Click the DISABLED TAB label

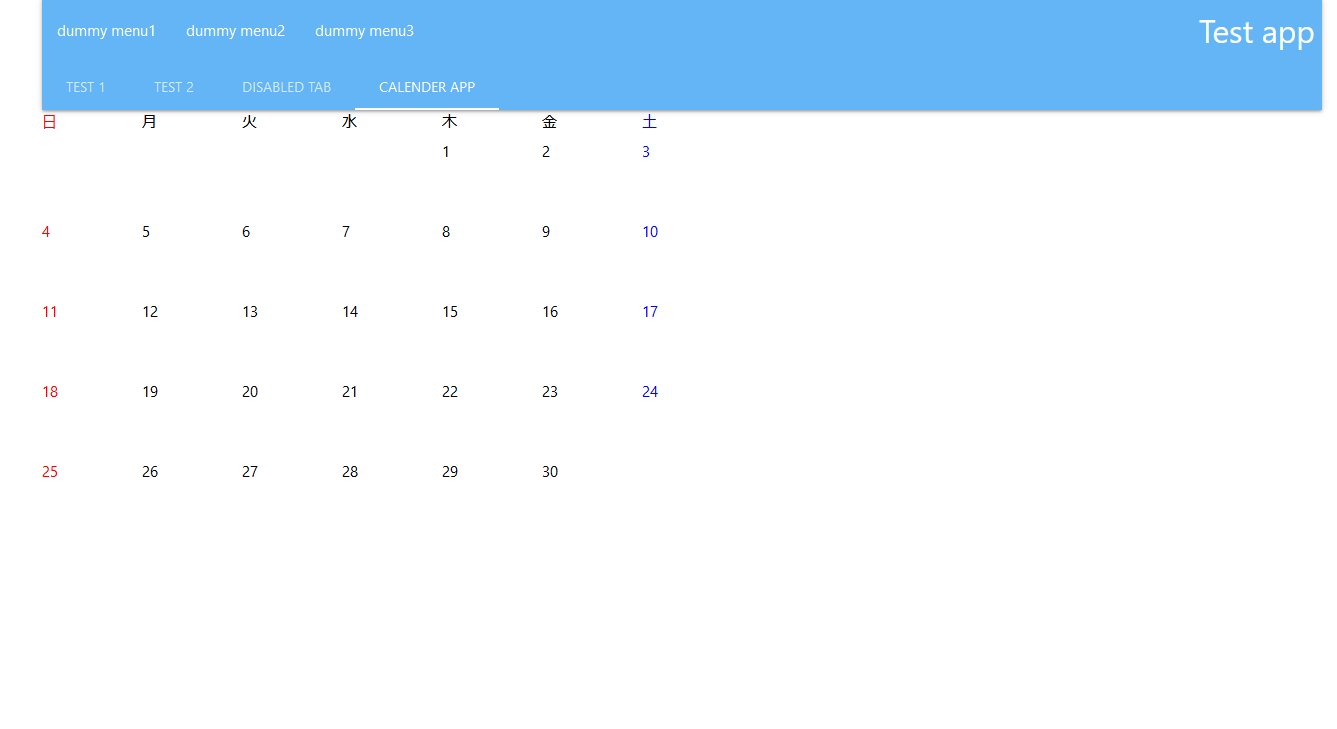[286, 87]
